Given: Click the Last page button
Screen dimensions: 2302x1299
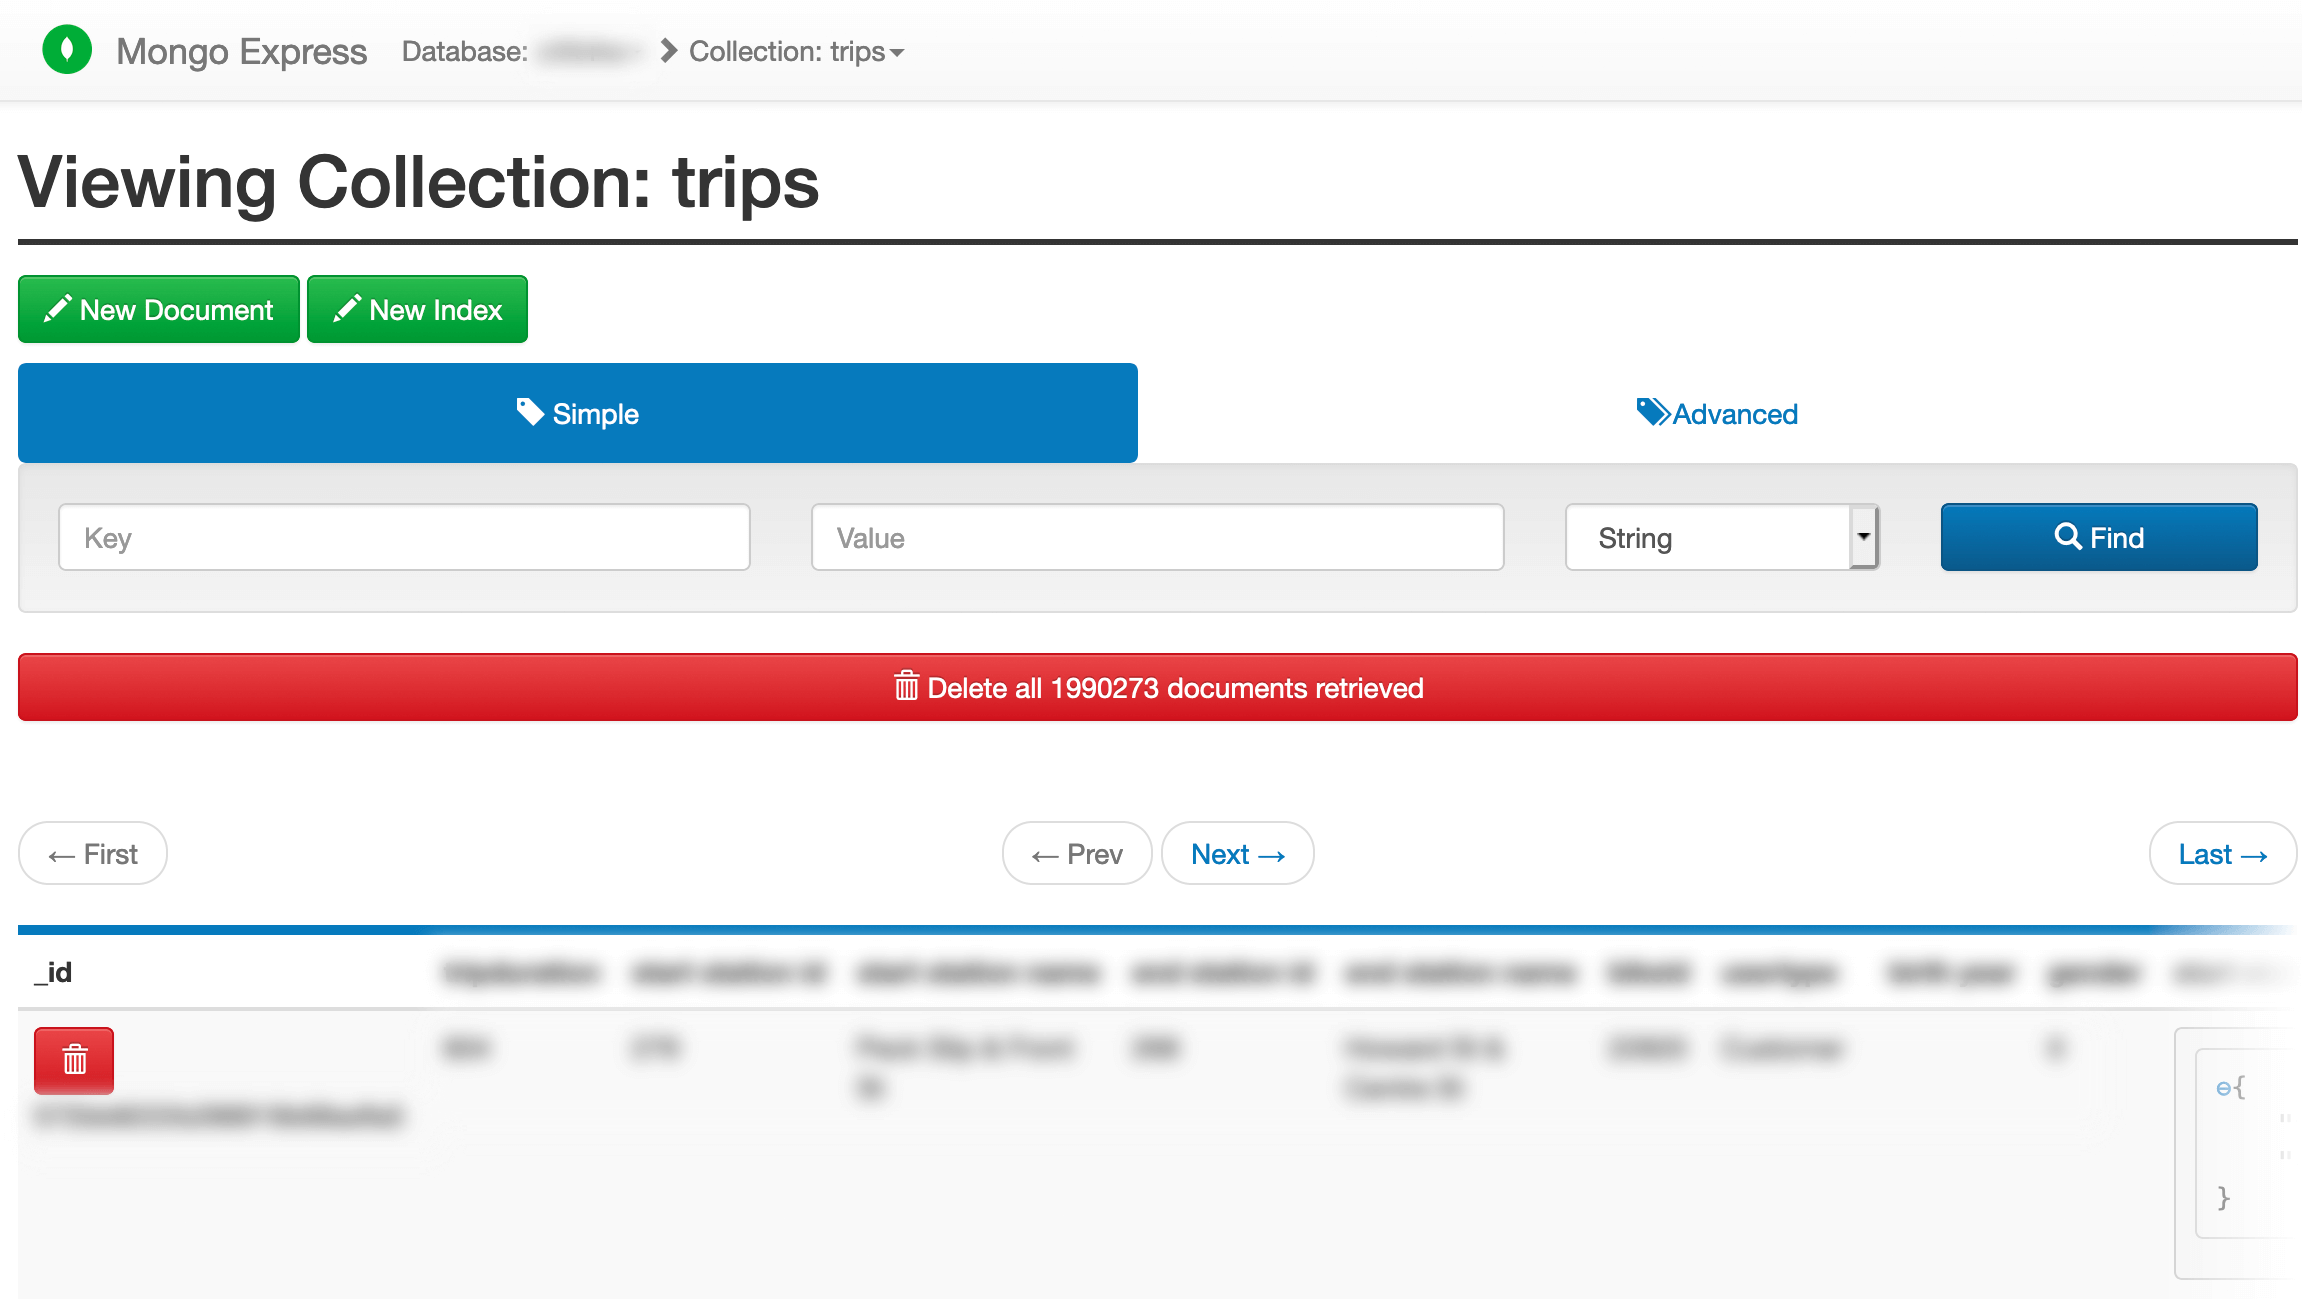Looking at the screenshot, I should (2223, 853).
